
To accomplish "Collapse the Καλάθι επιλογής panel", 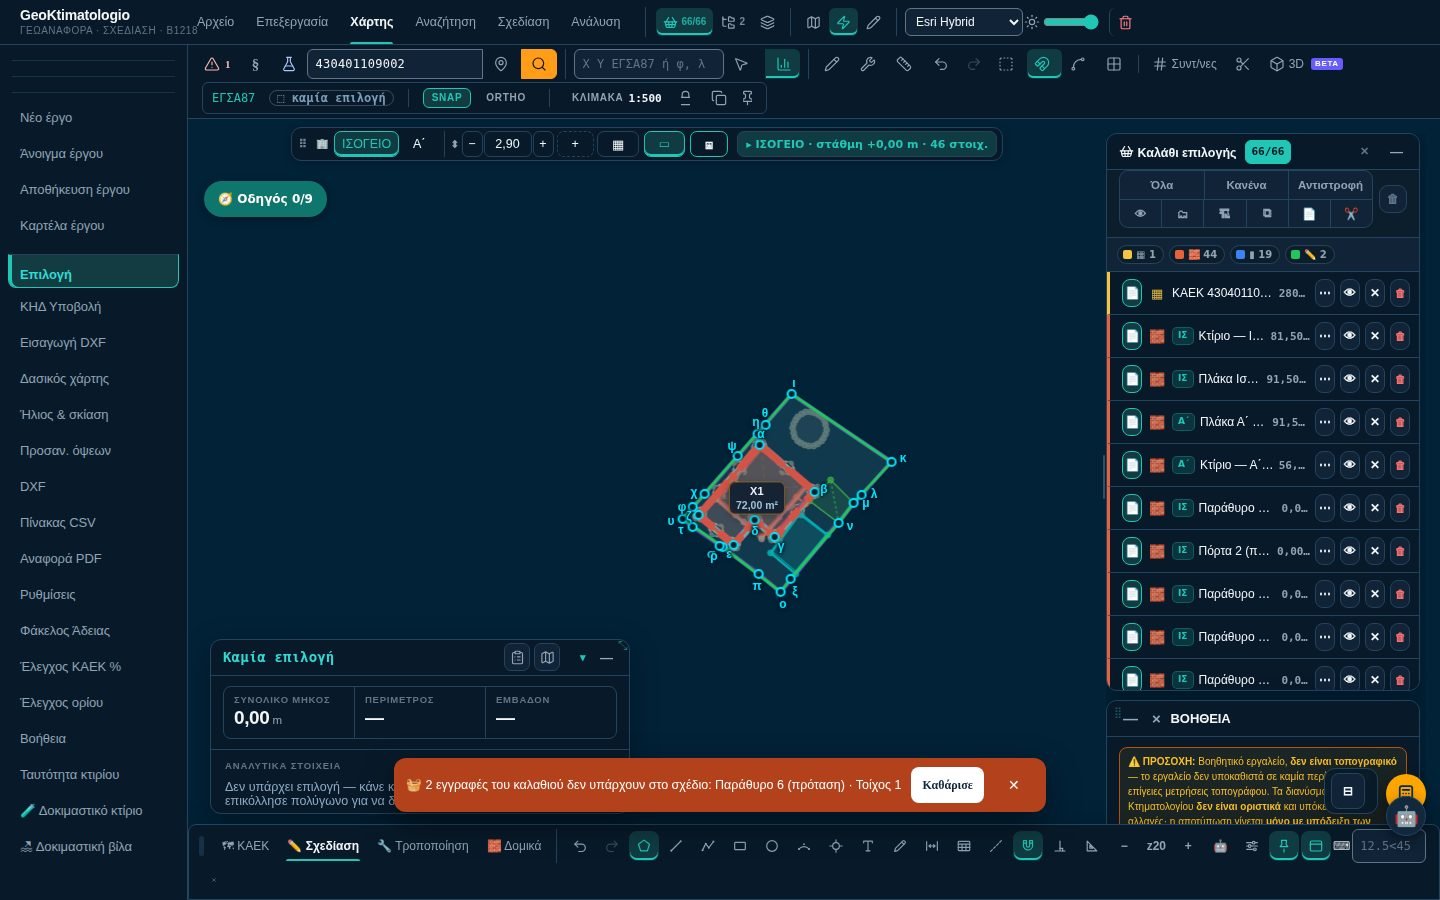I will pyautogui.click(x=1396, y=152).
